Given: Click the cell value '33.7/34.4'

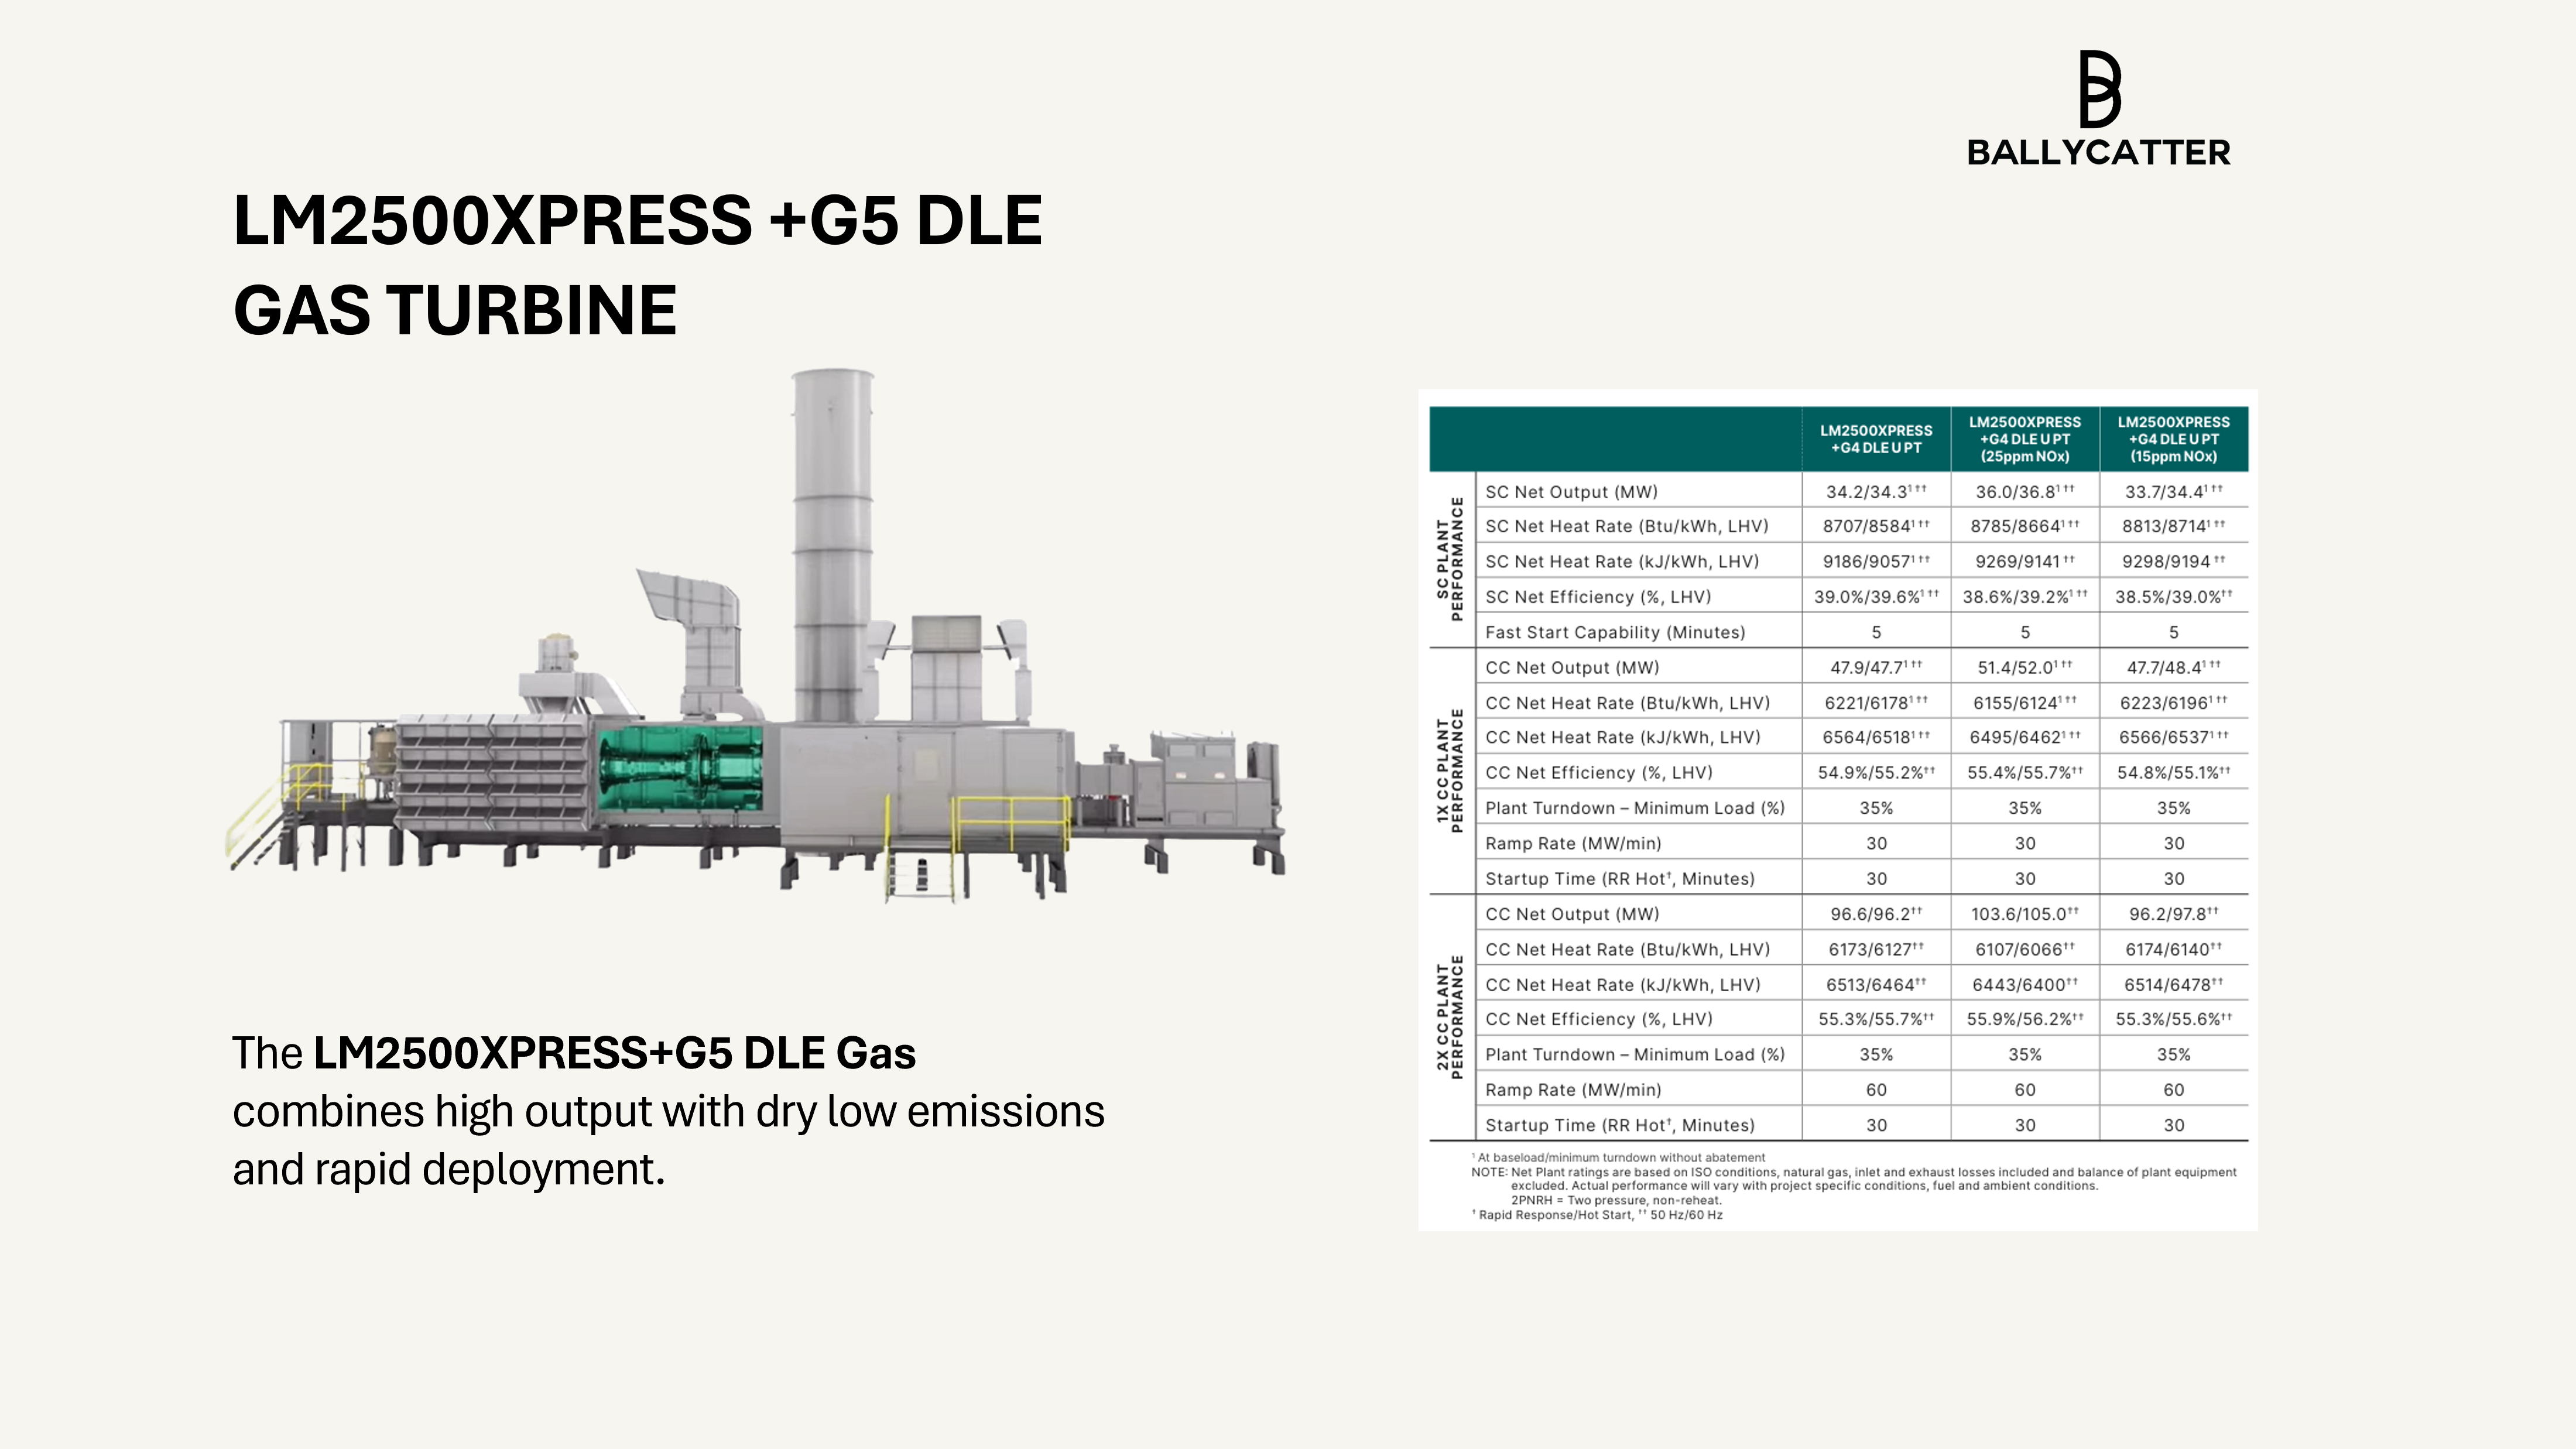Looking at the screenshot, I should click(x=2174, y=491).
